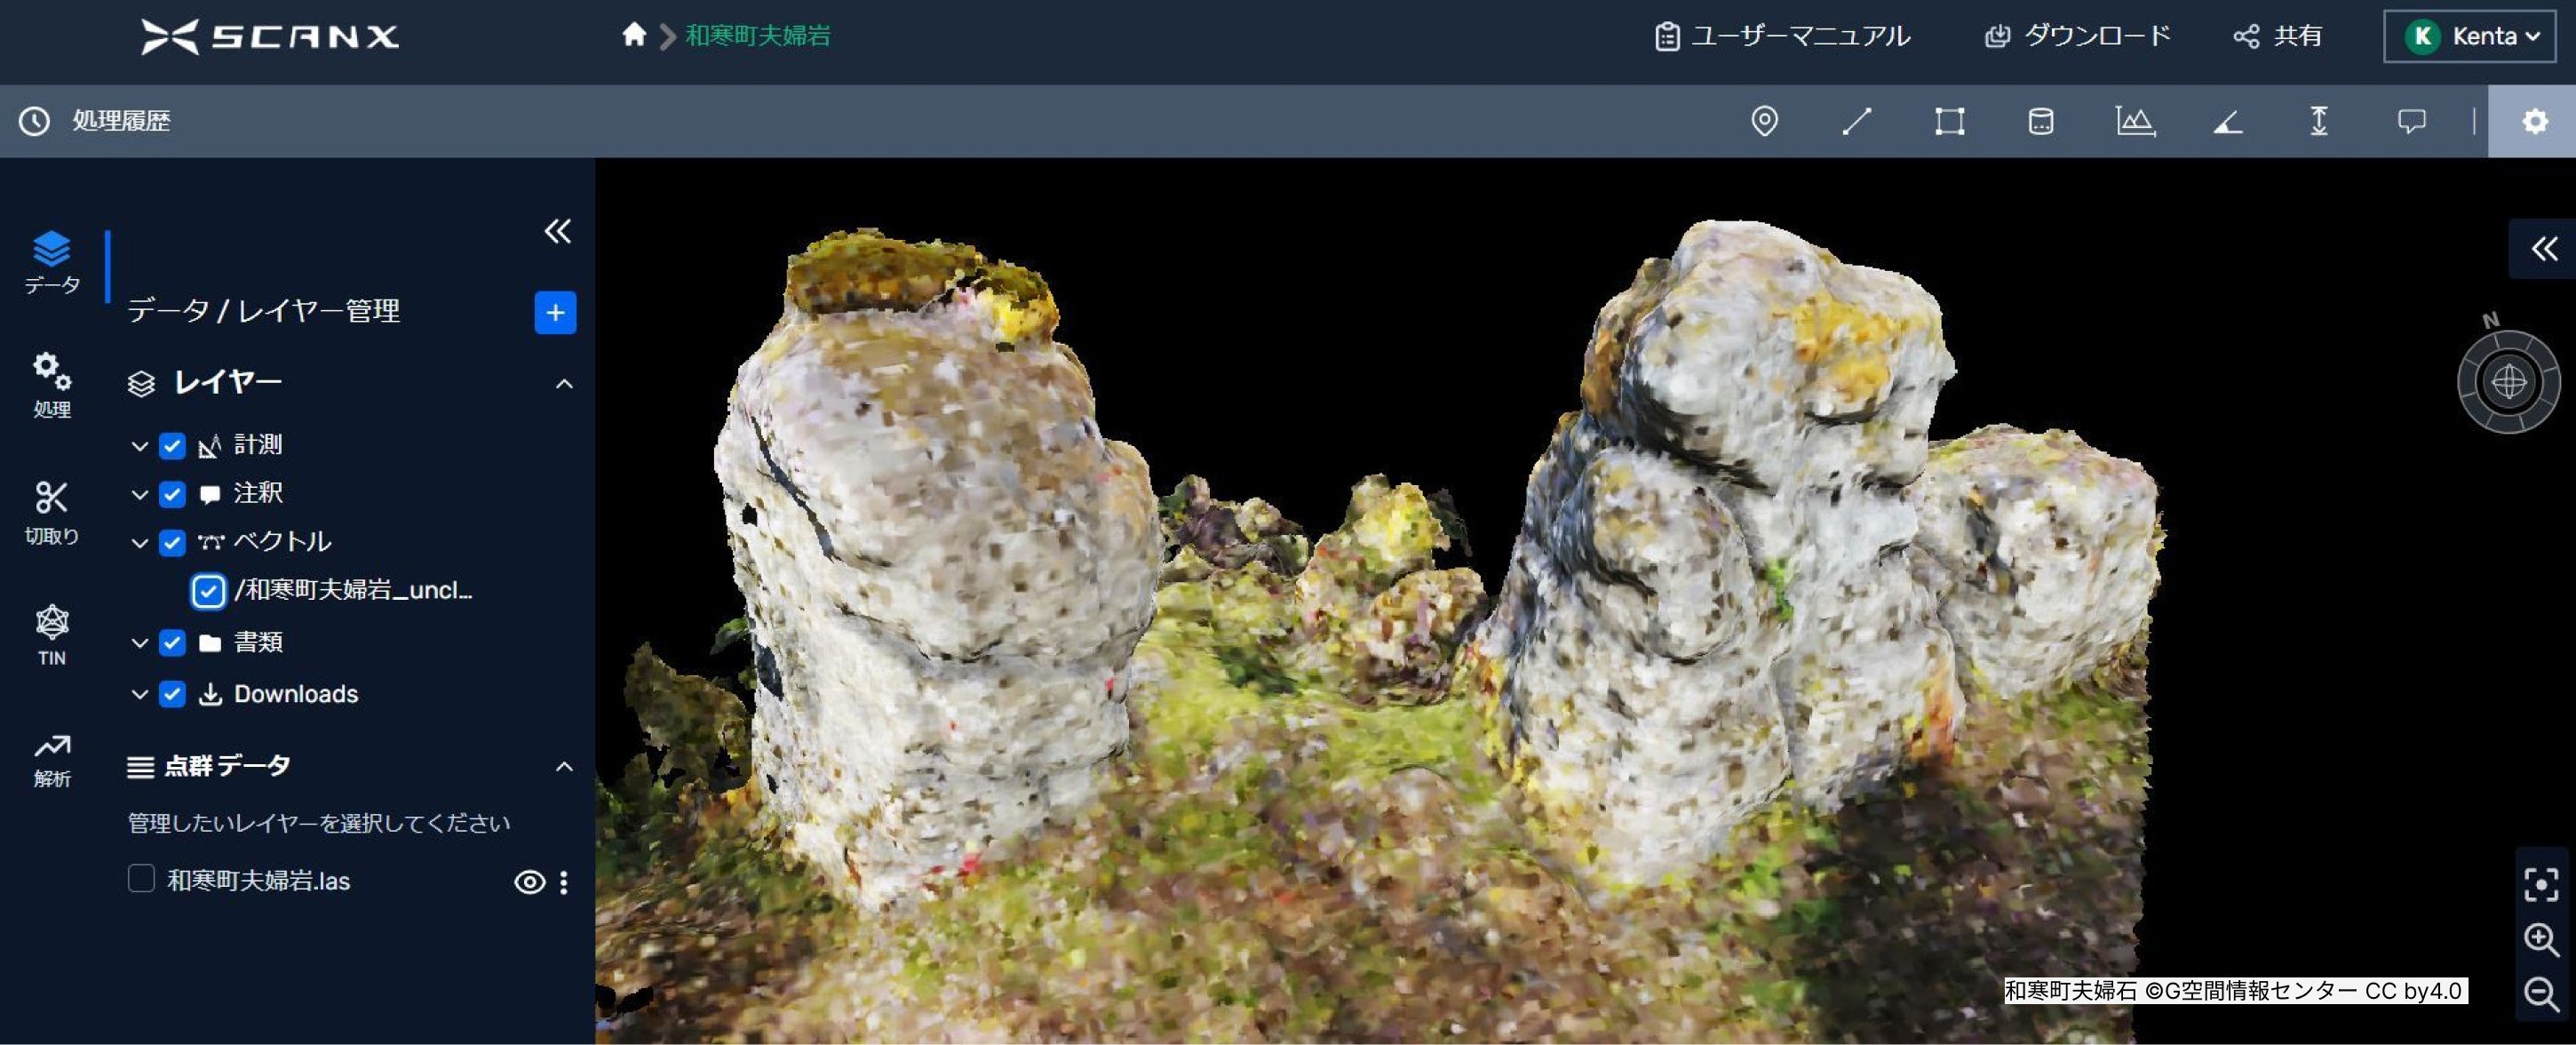The height and width of the screenshot is (1045, 2576).
Task: Toggle visibility of the 注釈 layer
Action: point(172,493)
